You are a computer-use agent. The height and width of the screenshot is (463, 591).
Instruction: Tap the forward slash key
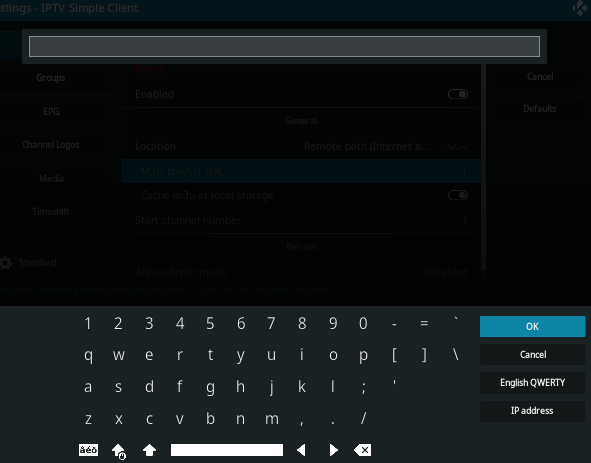click(363, 419)
